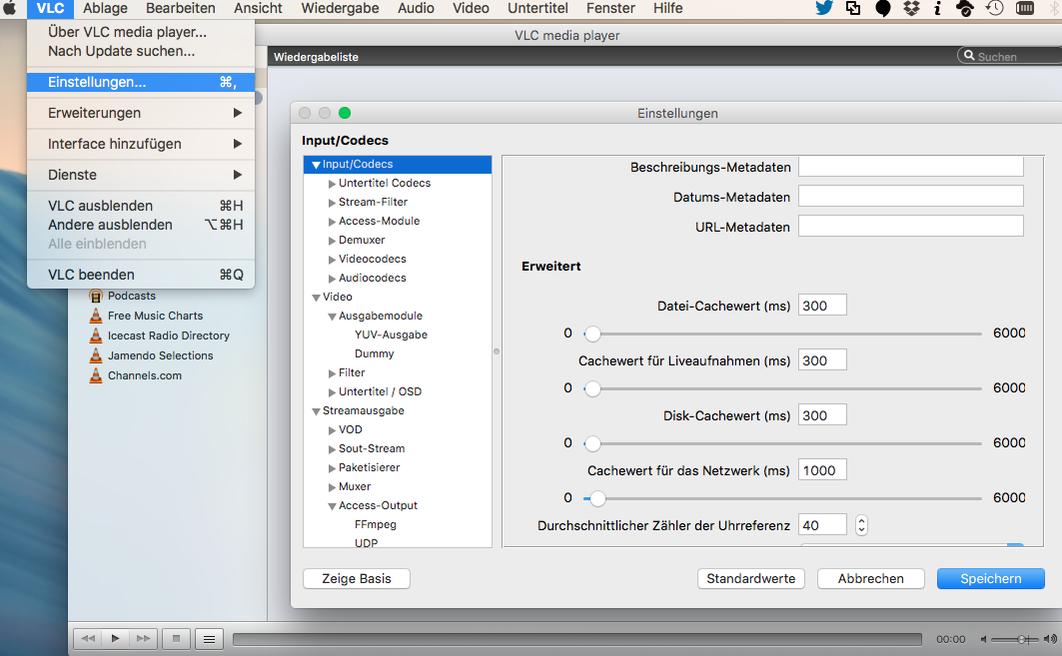This screenshot has width=1062, height=656.
Task: Toggle the playlist view button
Action: [x=209, y=638]
